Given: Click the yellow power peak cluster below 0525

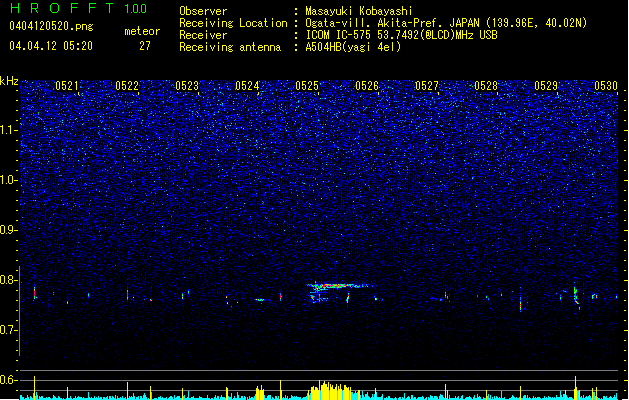Looking at the screenshot, I should 330,391.
